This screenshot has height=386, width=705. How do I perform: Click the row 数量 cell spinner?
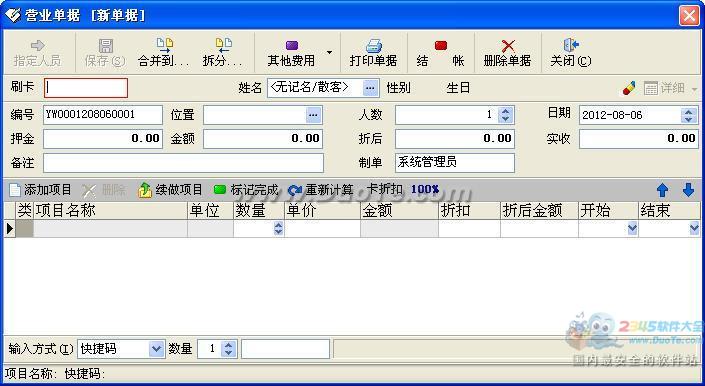click(278, 229)
